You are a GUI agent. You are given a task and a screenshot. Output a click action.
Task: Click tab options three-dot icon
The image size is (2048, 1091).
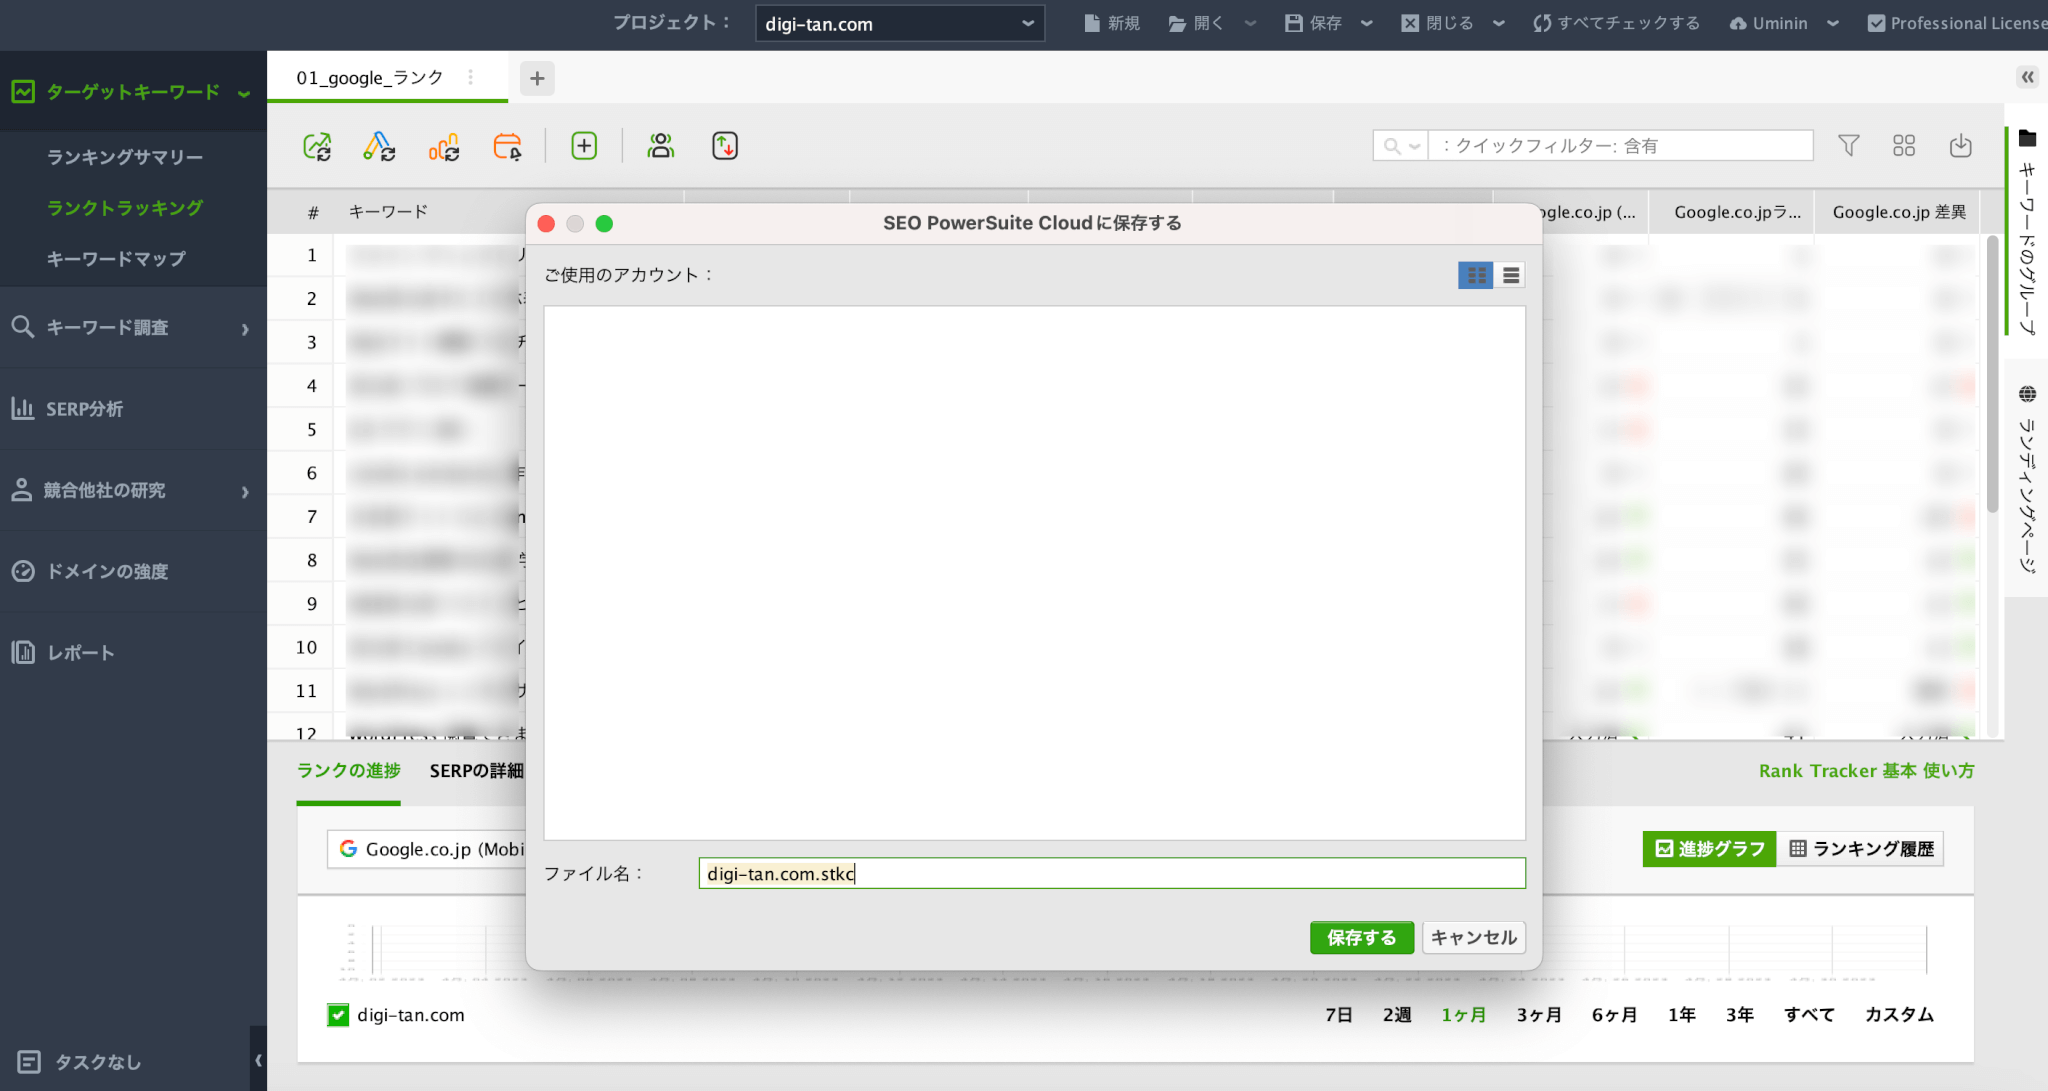[471, 78]
